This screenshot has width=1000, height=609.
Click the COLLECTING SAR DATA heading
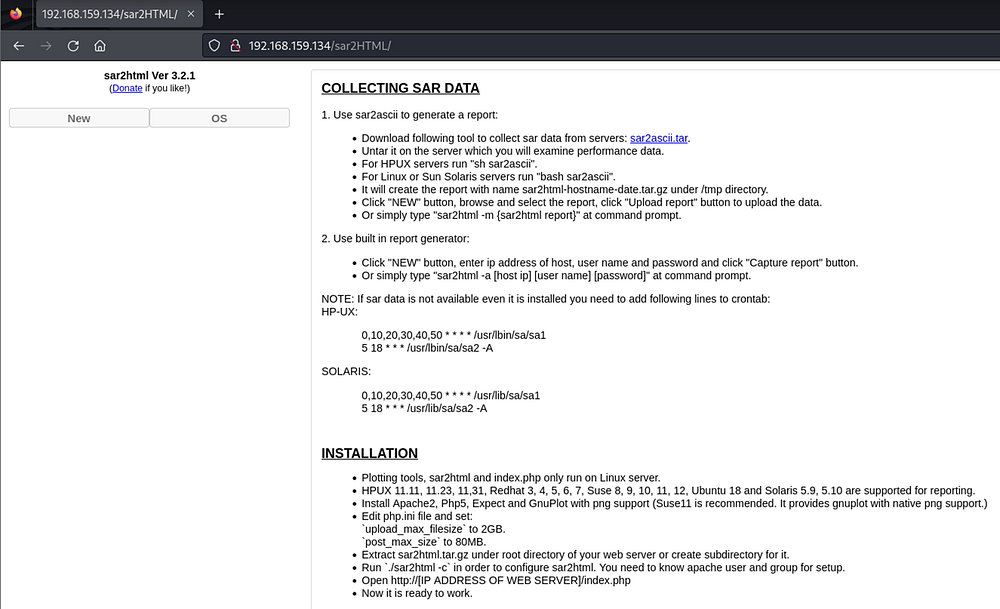pyautogui.click(x=400, y=88)
